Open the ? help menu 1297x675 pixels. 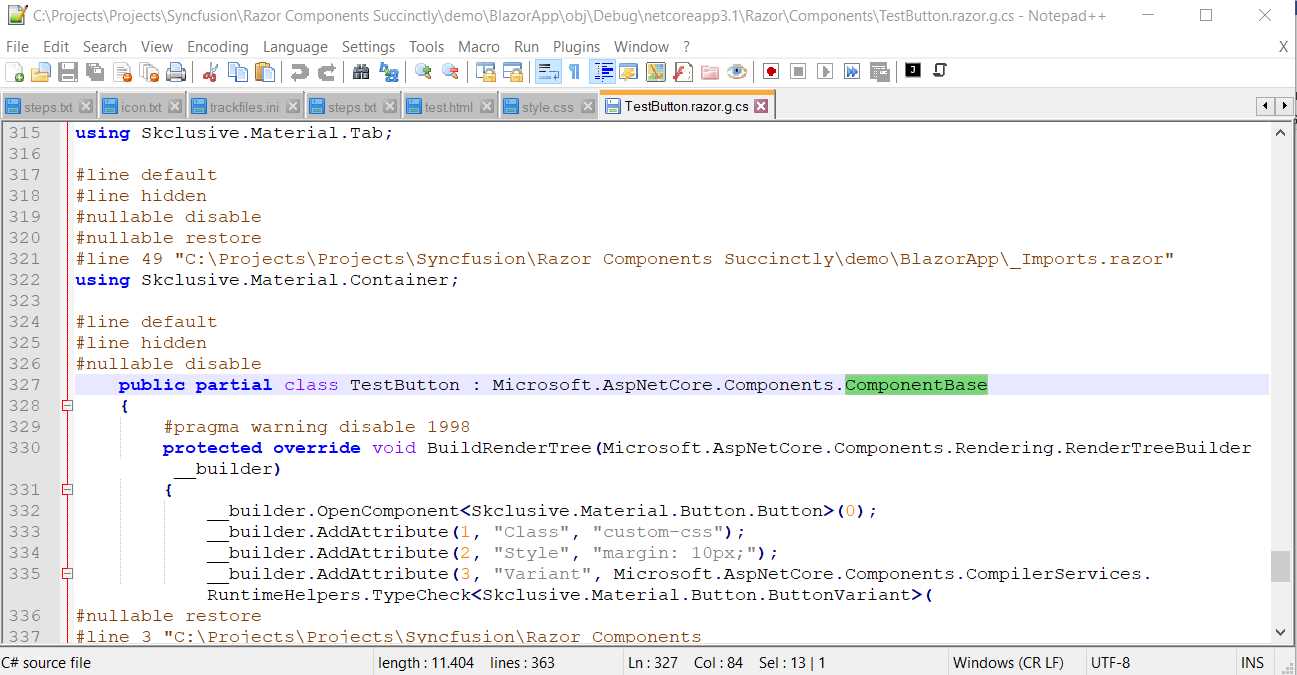686,47
